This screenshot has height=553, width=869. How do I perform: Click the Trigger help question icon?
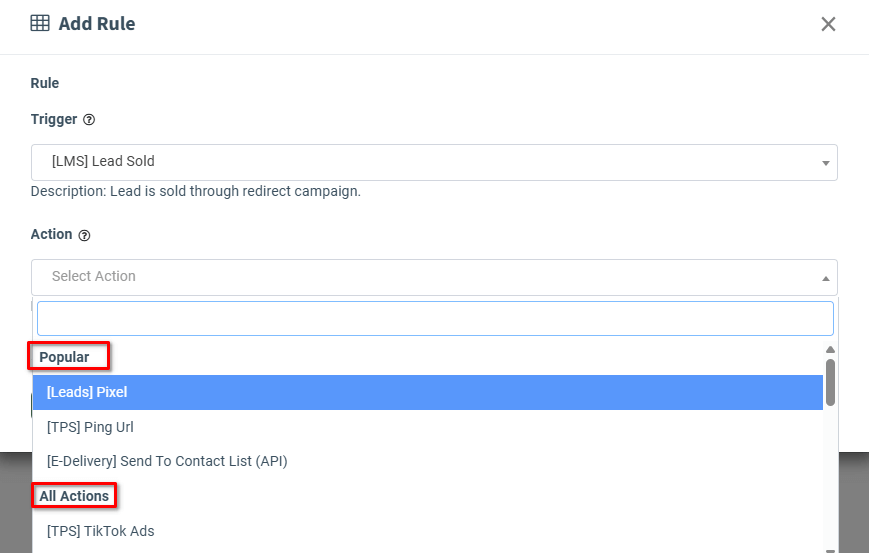(89, 120)
